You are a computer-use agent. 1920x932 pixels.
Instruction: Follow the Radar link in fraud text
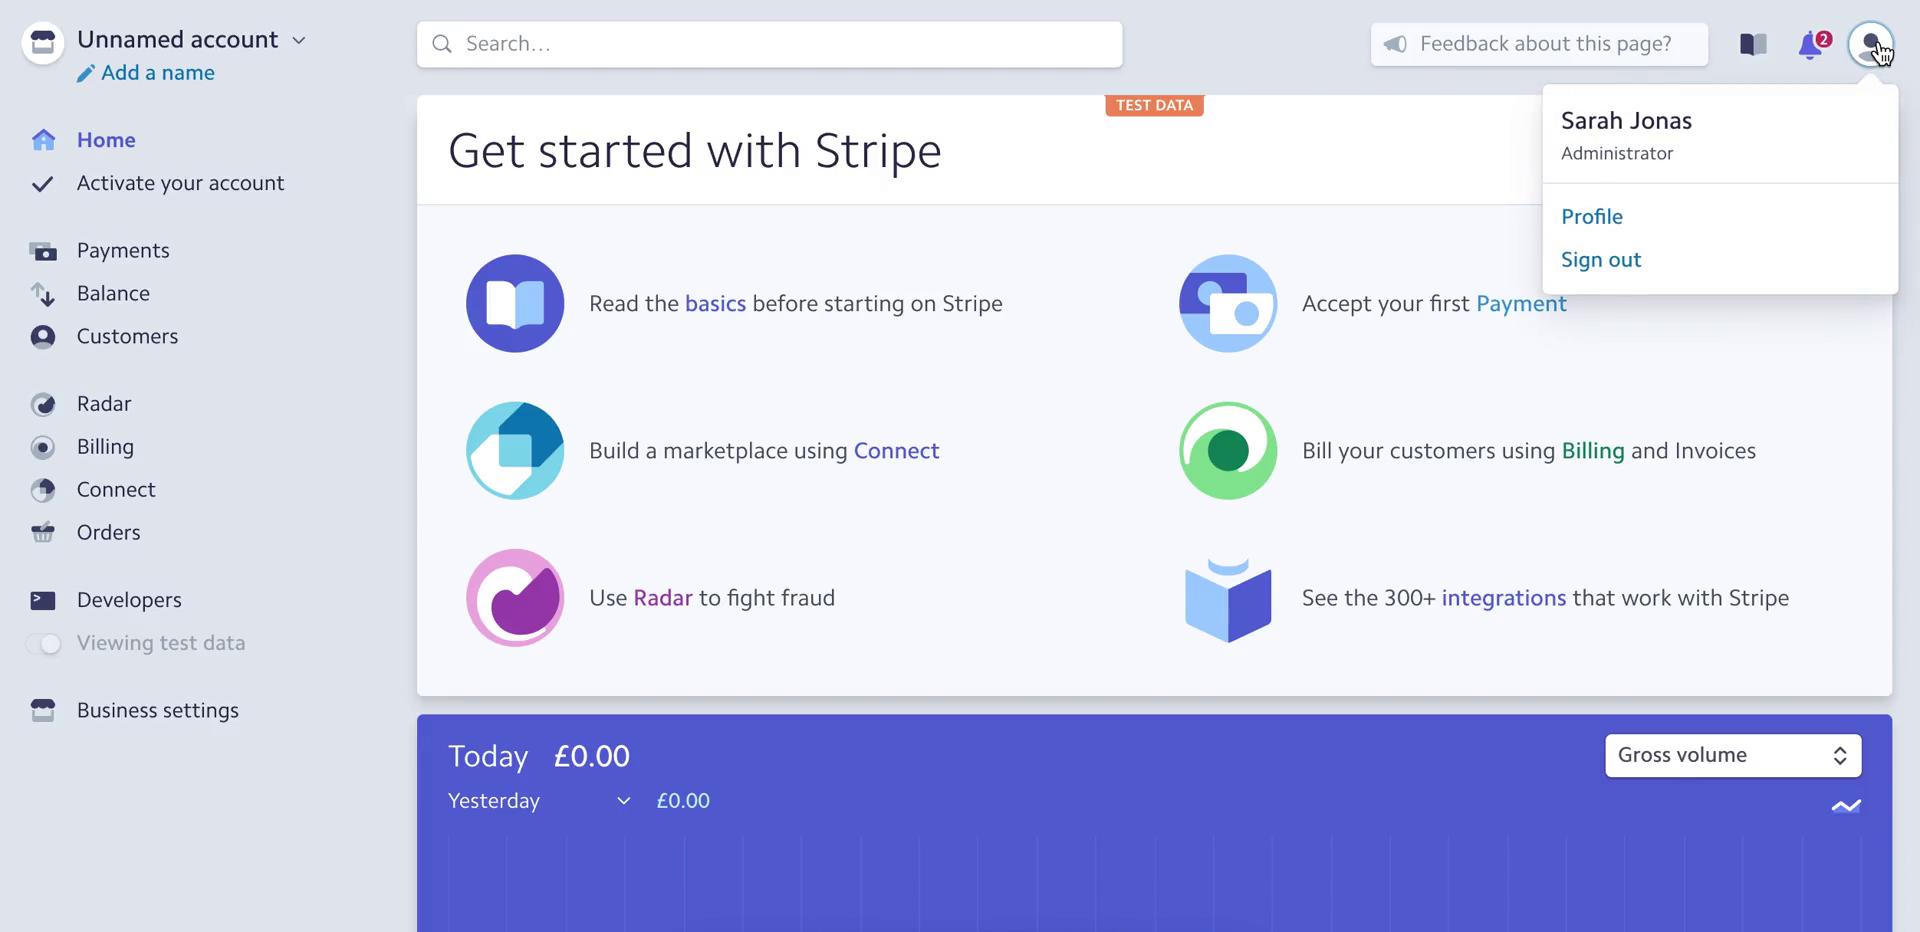[x=663, y=598]
